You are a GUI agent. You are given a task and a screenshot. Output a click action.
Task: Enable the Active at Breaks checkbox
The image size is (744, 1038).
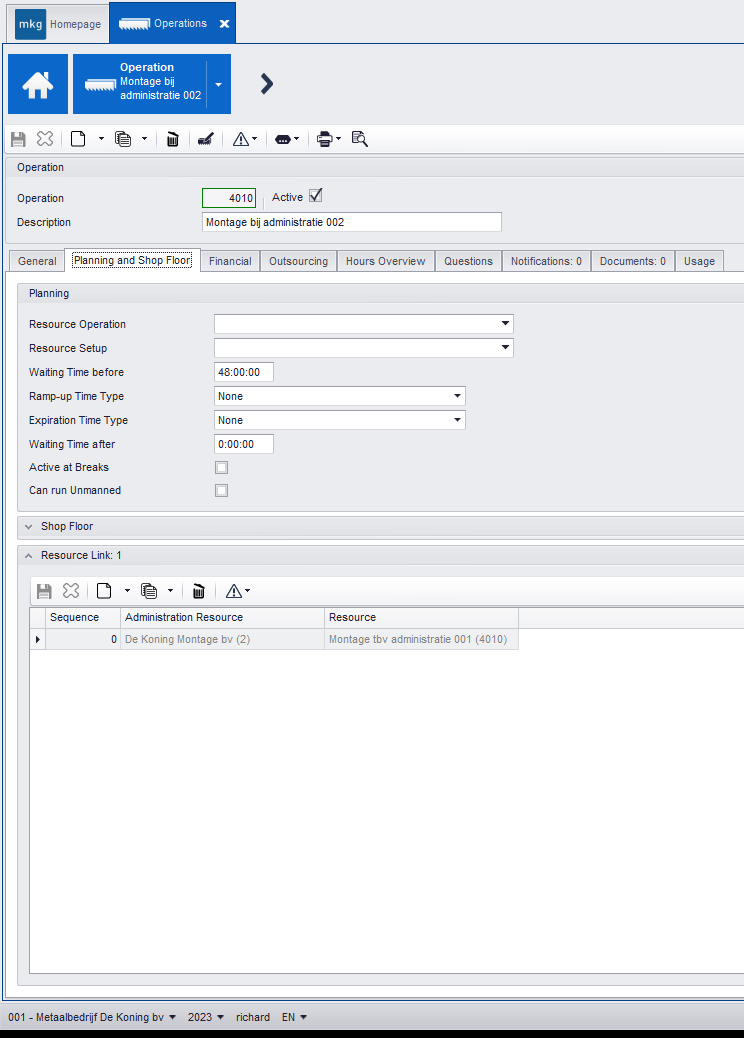click(222, 467)
